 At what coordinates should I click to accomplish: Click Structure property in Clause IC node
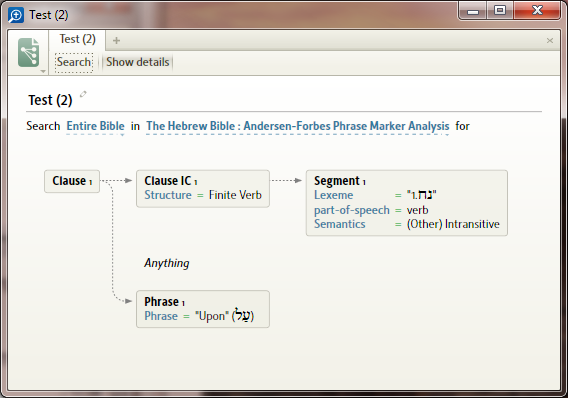click(x=168, y=195)
